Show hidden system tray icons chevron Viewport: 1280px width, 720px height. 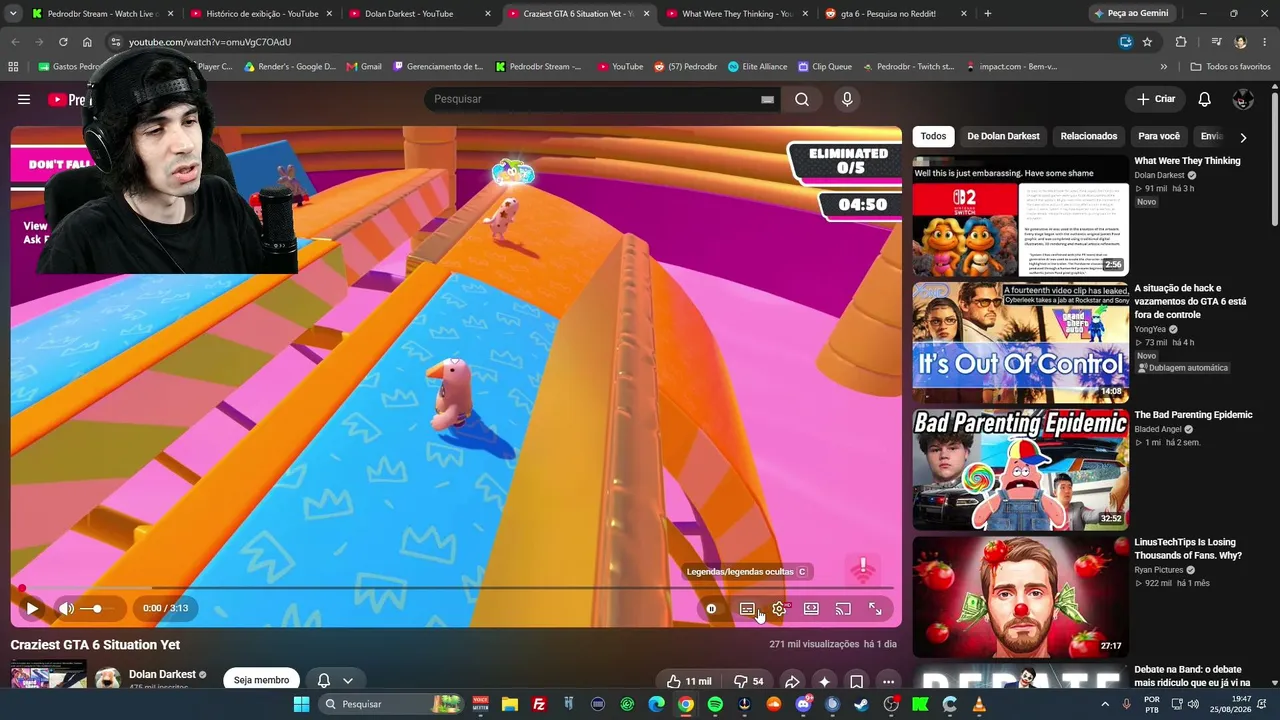tap(1105, 704)
